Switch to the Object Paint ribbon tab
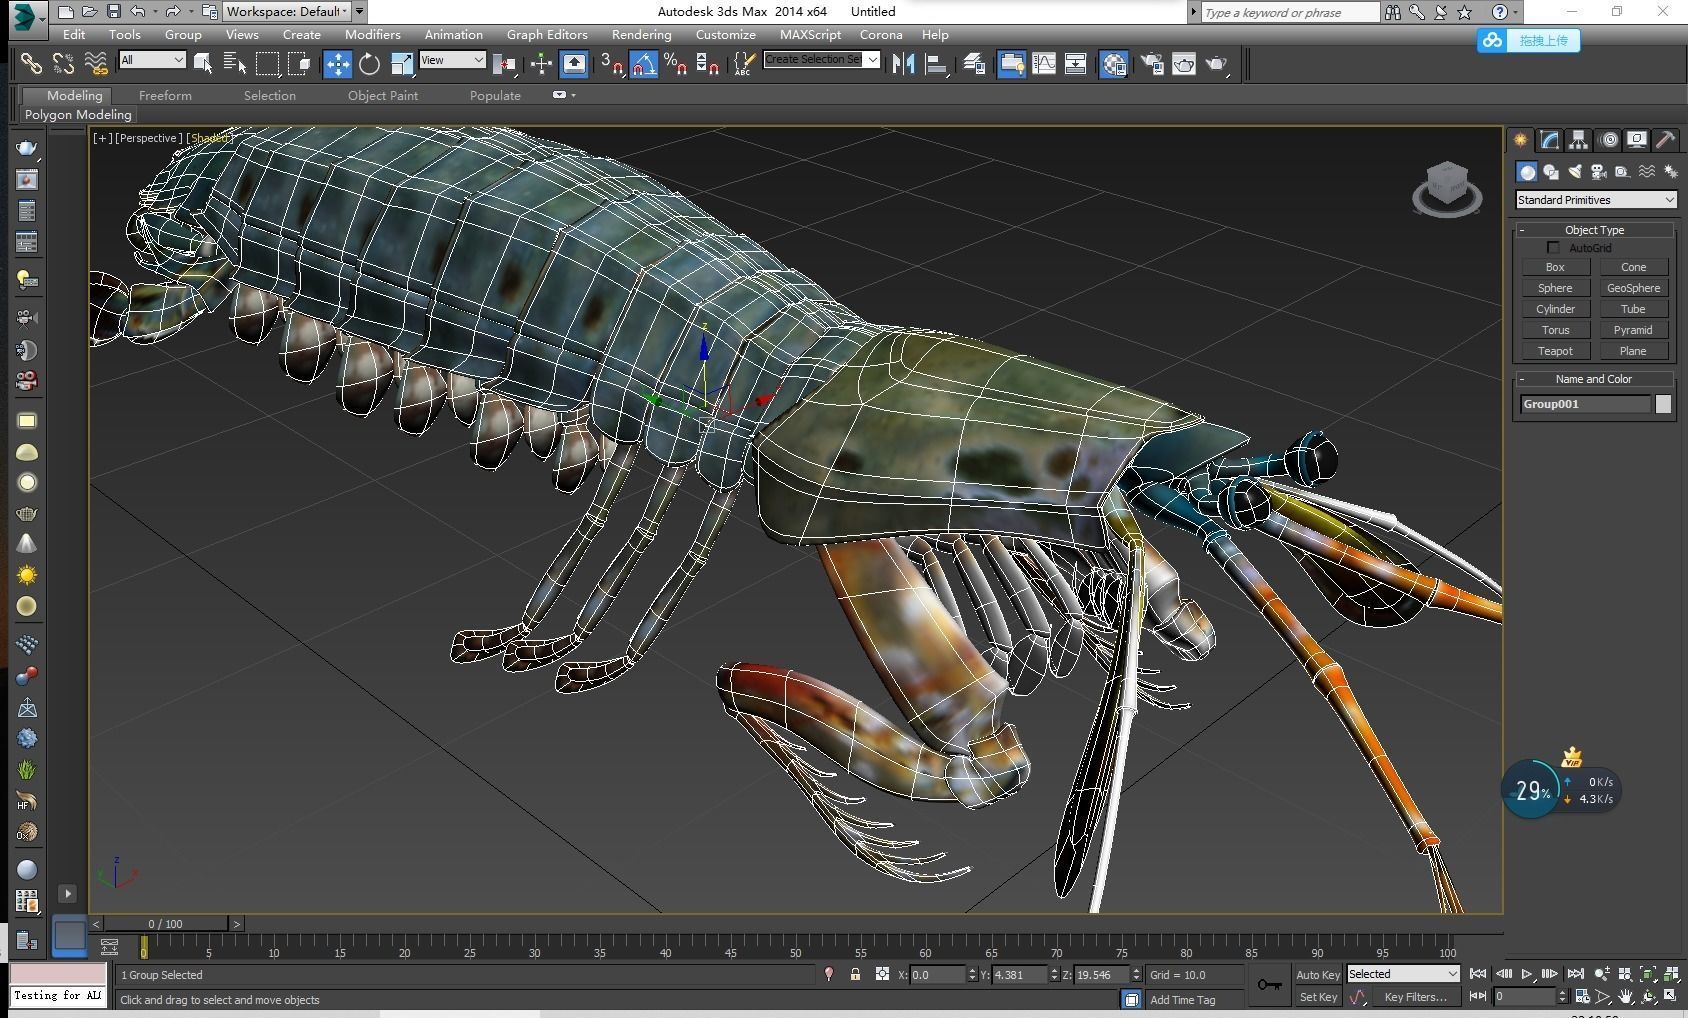This screenshot has height=1018, width=1688. pyautogui.click(x=383, y=95)
